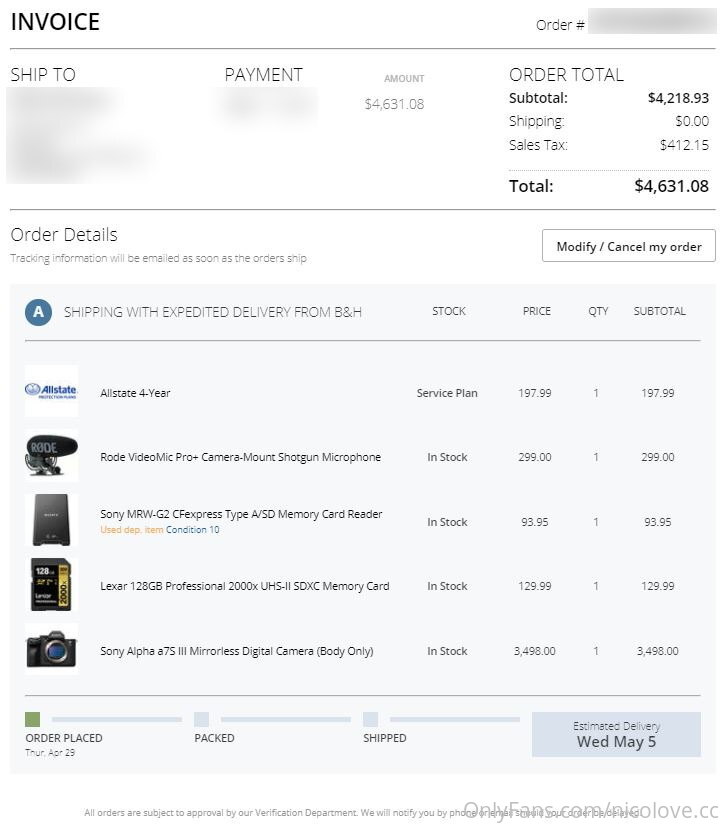Click the Packed progress step square
Viewport: 724px width, 829px height.
click(x=201, y=720)
